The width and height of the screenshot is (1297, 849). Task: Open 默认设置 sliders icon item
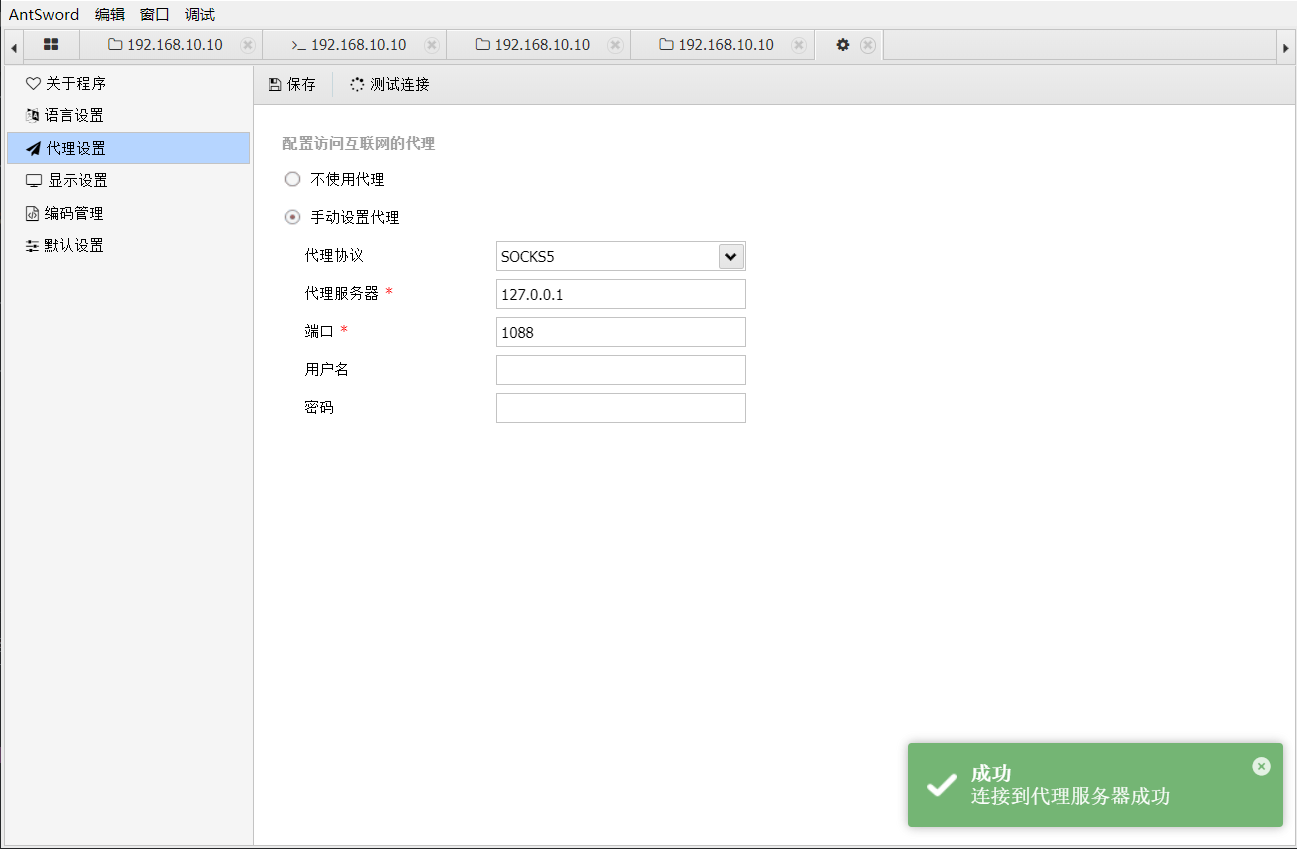pyautogui.click(x=33, y=246)
